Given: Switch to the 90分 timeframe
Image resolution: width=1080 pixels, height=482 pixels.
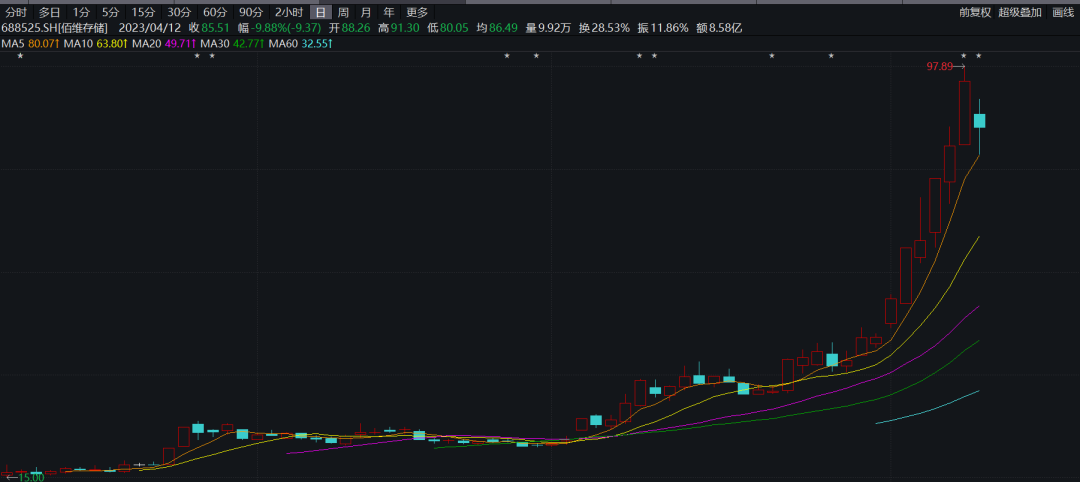Looking at the screenshot, I should pos(251,12).
